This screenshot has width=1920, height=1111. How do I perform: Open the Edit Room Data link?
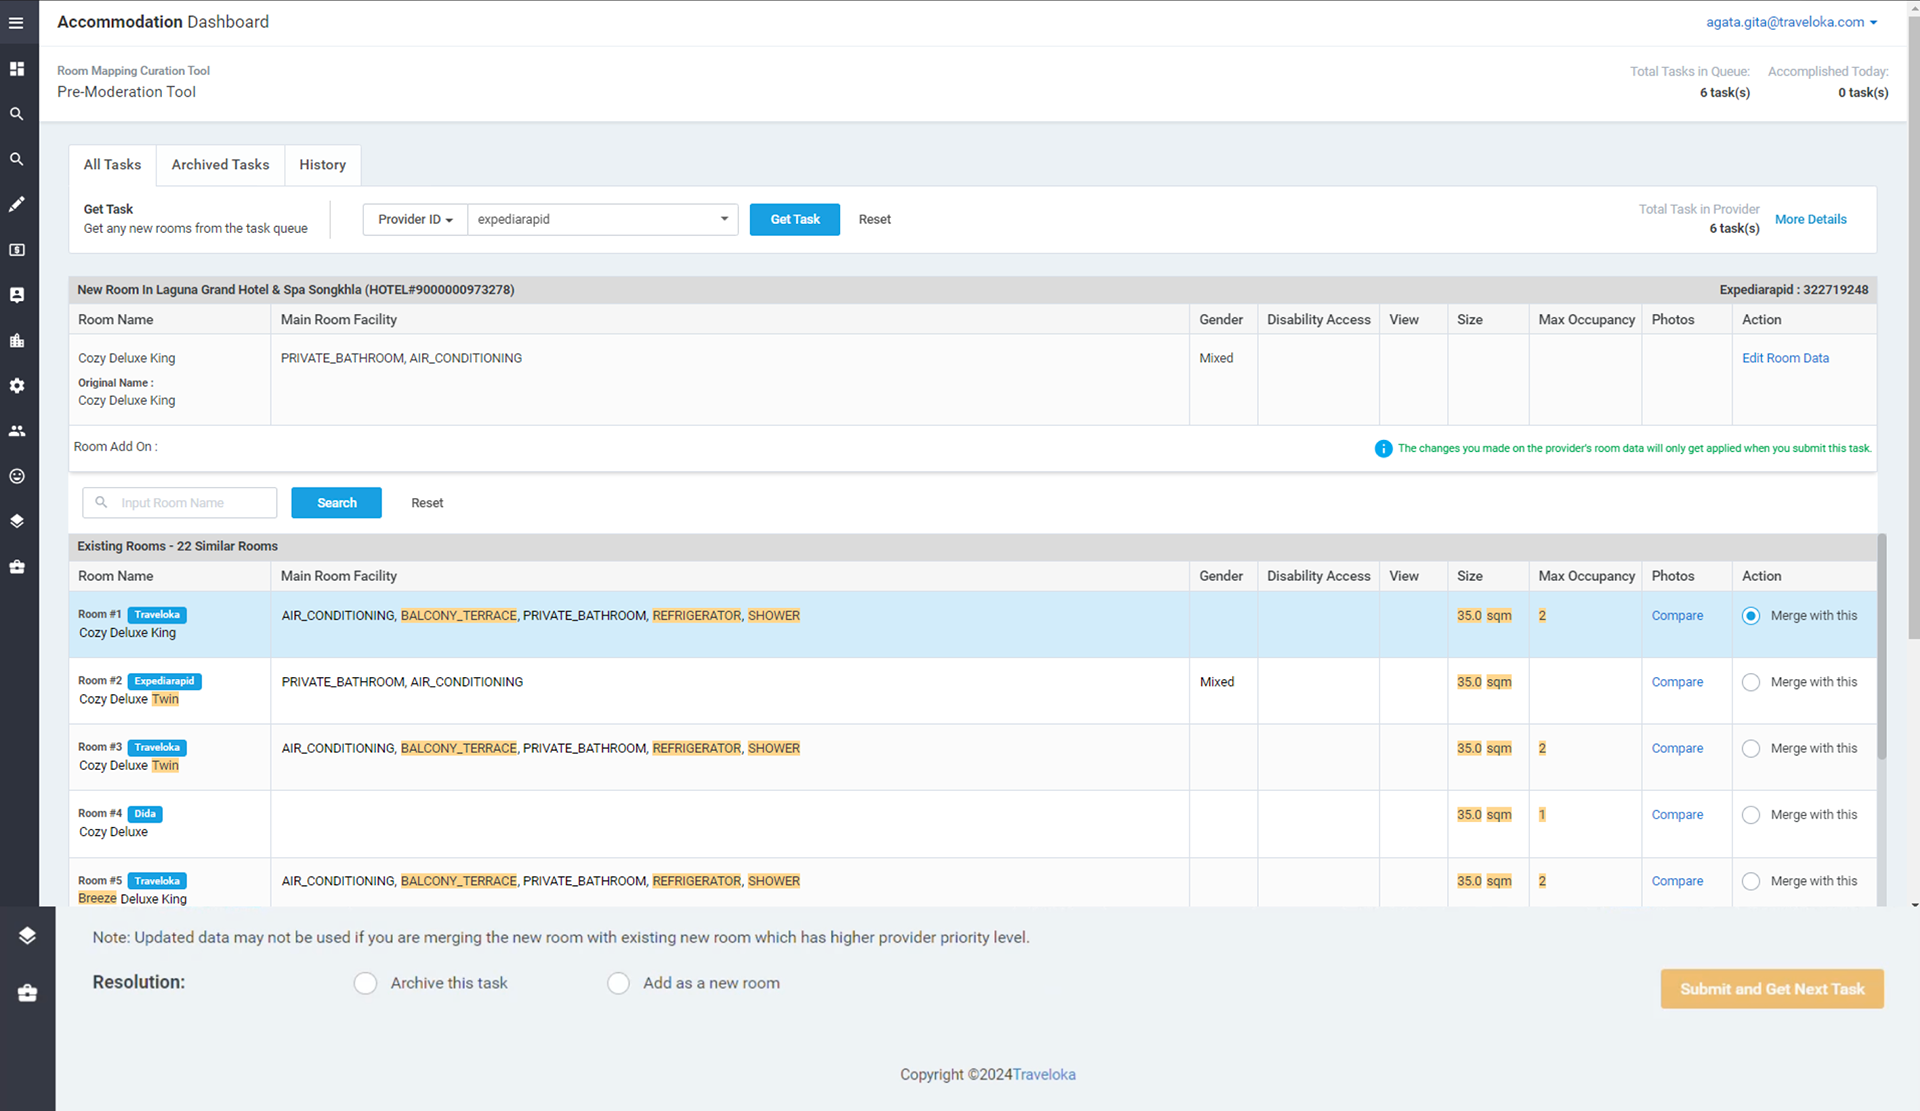pyautogui.click(x=1785, y=358)
